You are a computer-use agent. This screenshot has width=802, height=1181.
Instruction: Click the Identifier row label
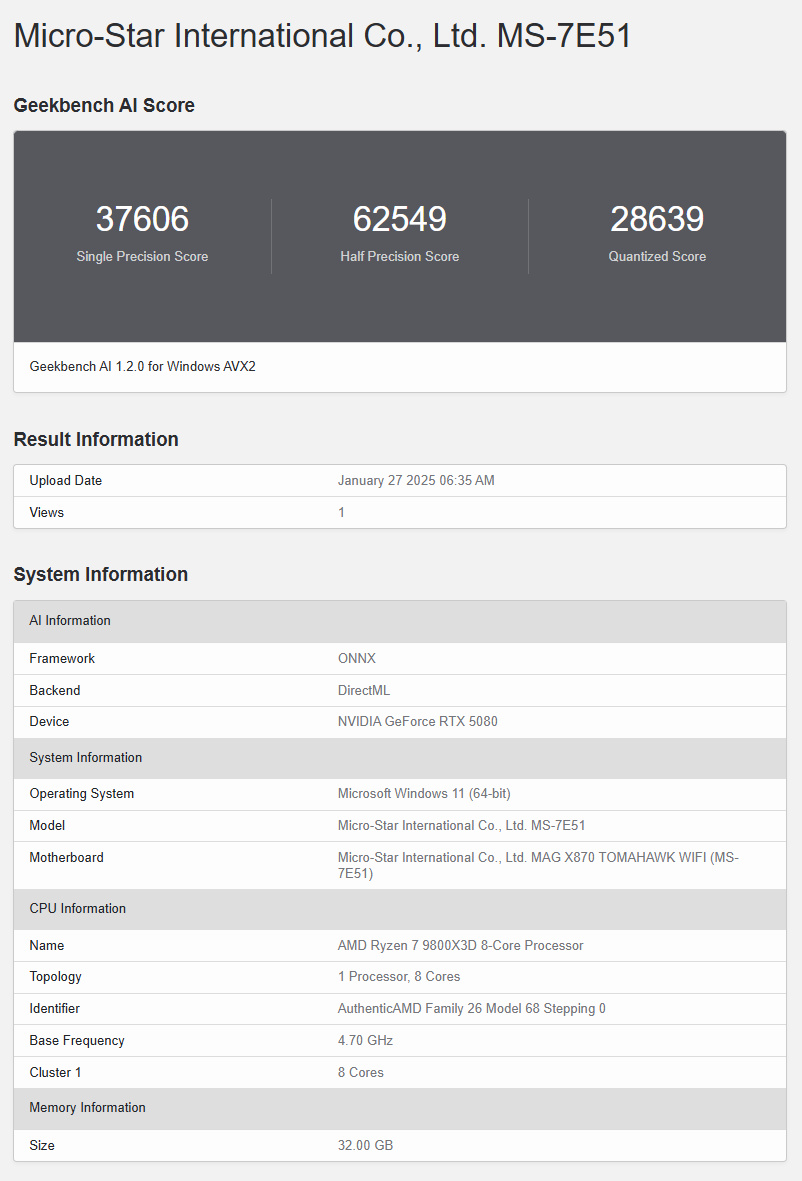click(54, 1009)
